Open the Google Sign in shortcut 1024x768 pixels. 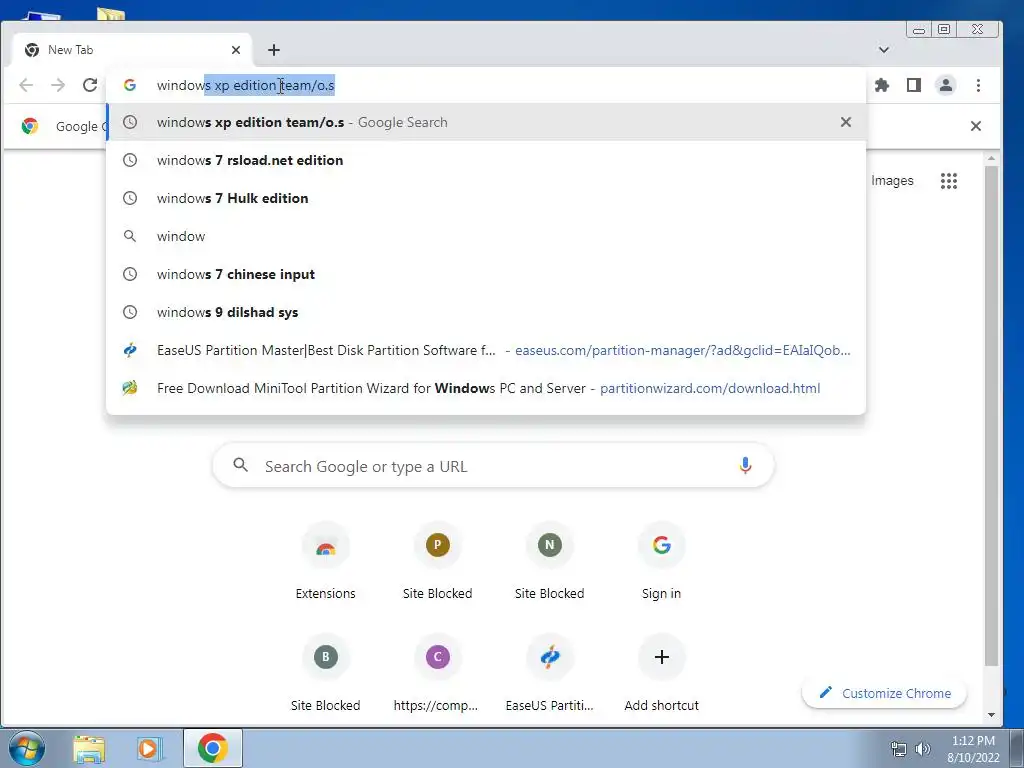(662, 560)
